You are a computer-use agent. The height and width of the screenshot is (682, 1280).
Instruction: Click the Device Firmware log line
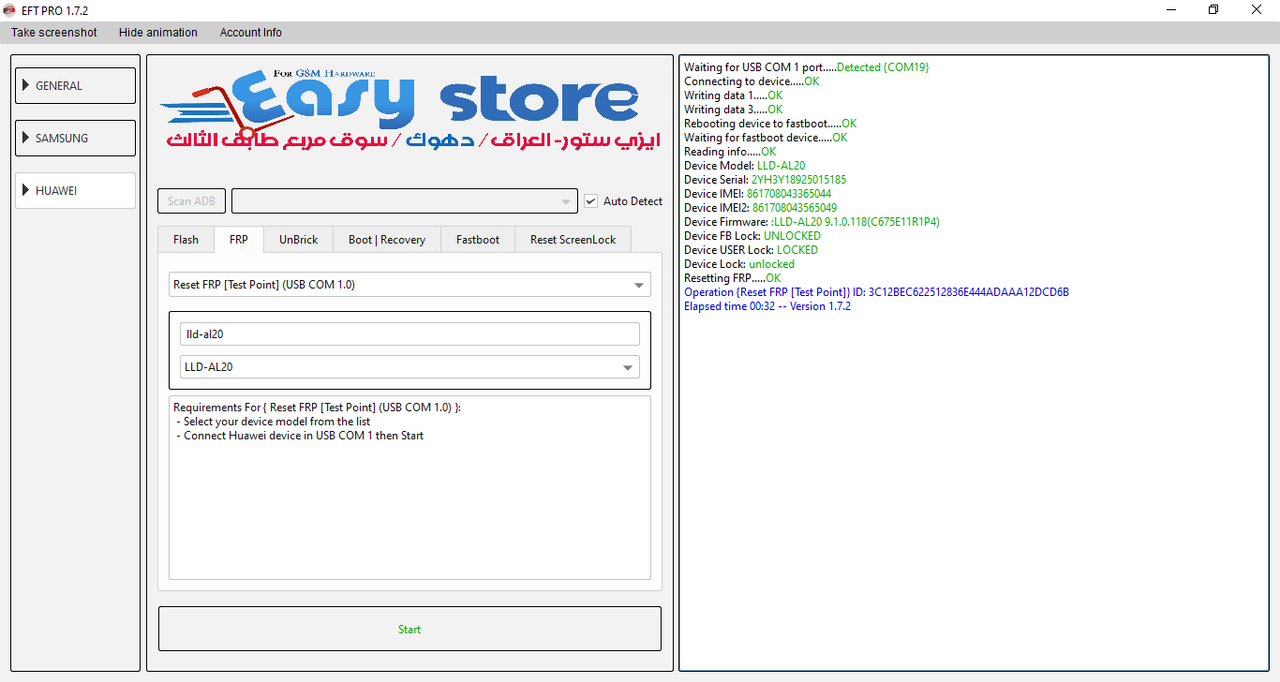coord(811,222)
